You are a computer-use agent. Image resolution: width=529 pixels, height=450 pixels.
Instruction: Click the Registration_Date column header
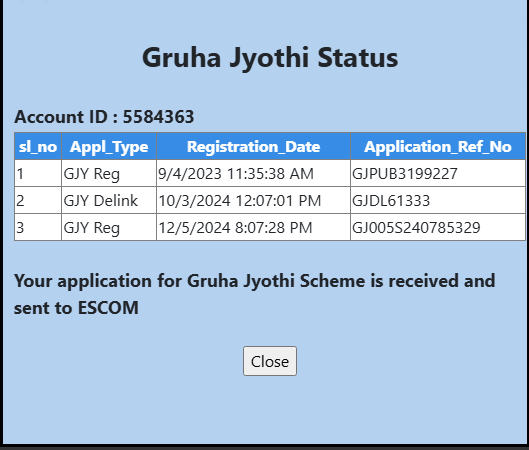(253, 146)
